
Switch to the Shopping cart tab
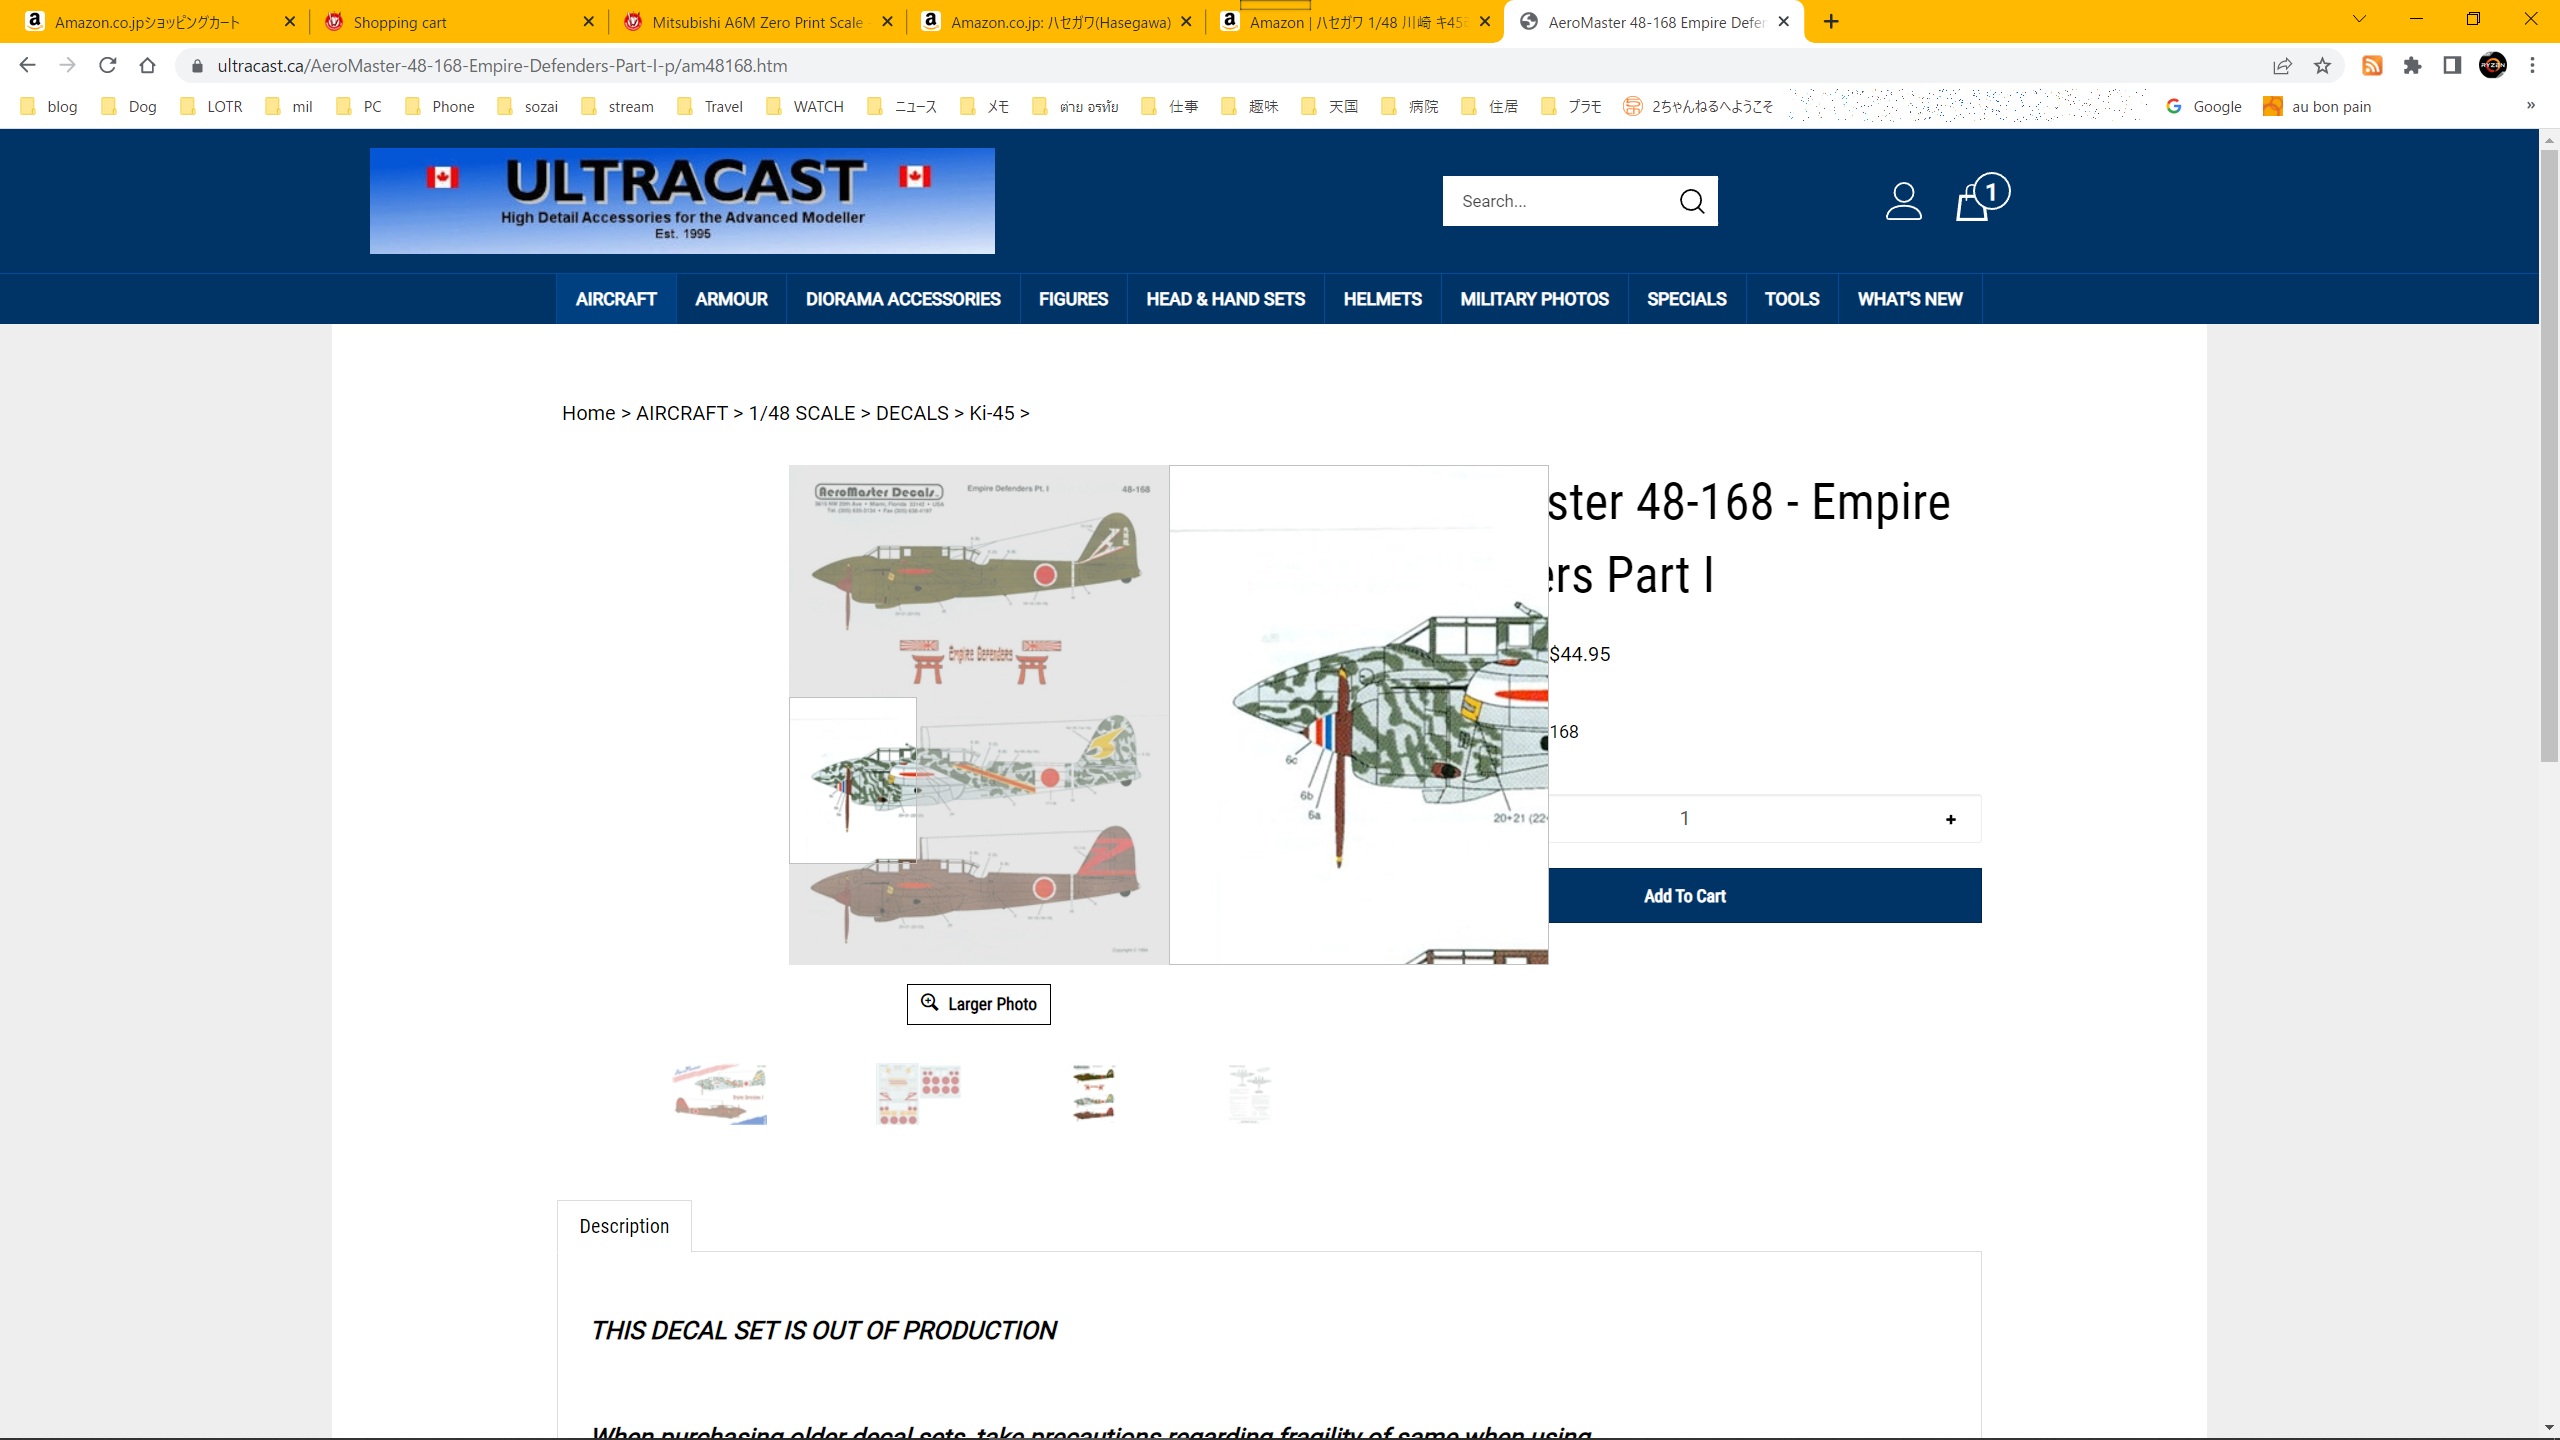(458, 22)
